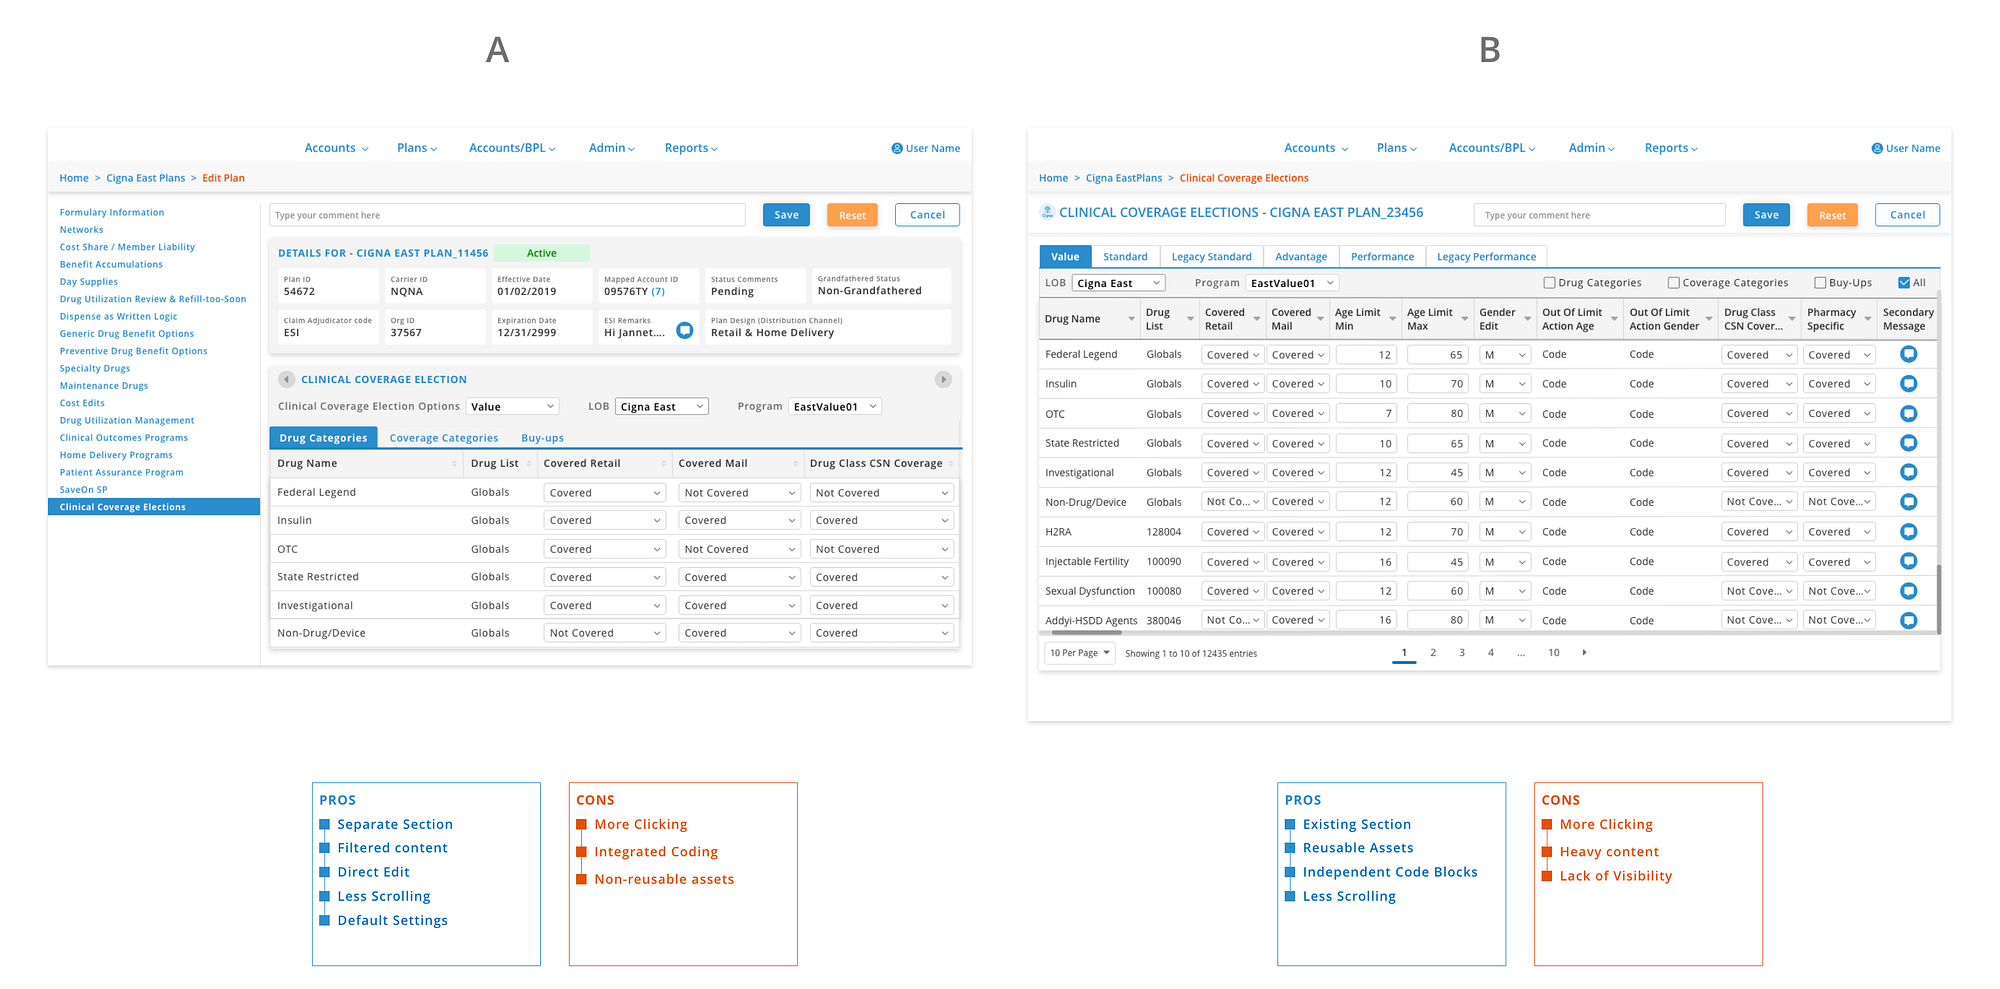
Task: Go to next page arrow in pagination
Action: (x=1584, y=652)
